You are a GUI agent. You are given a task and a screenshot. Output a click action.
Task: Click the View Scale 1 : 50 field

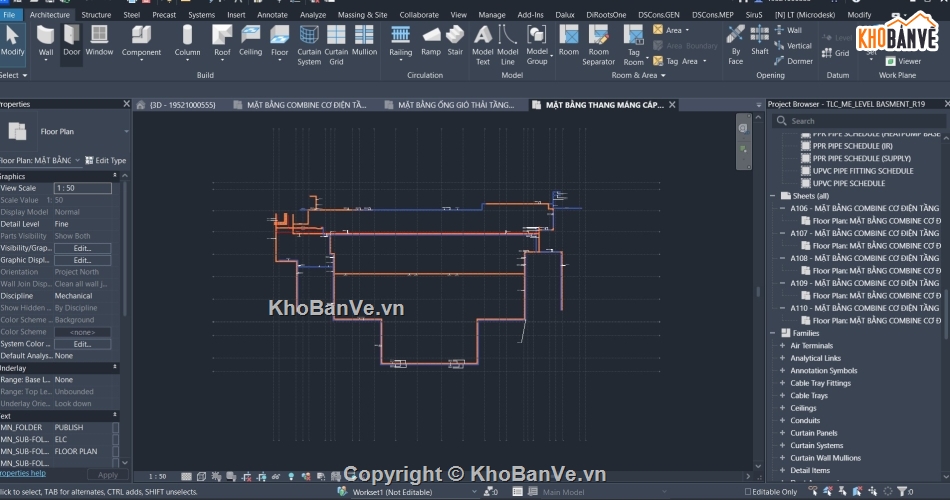(82, 188)
